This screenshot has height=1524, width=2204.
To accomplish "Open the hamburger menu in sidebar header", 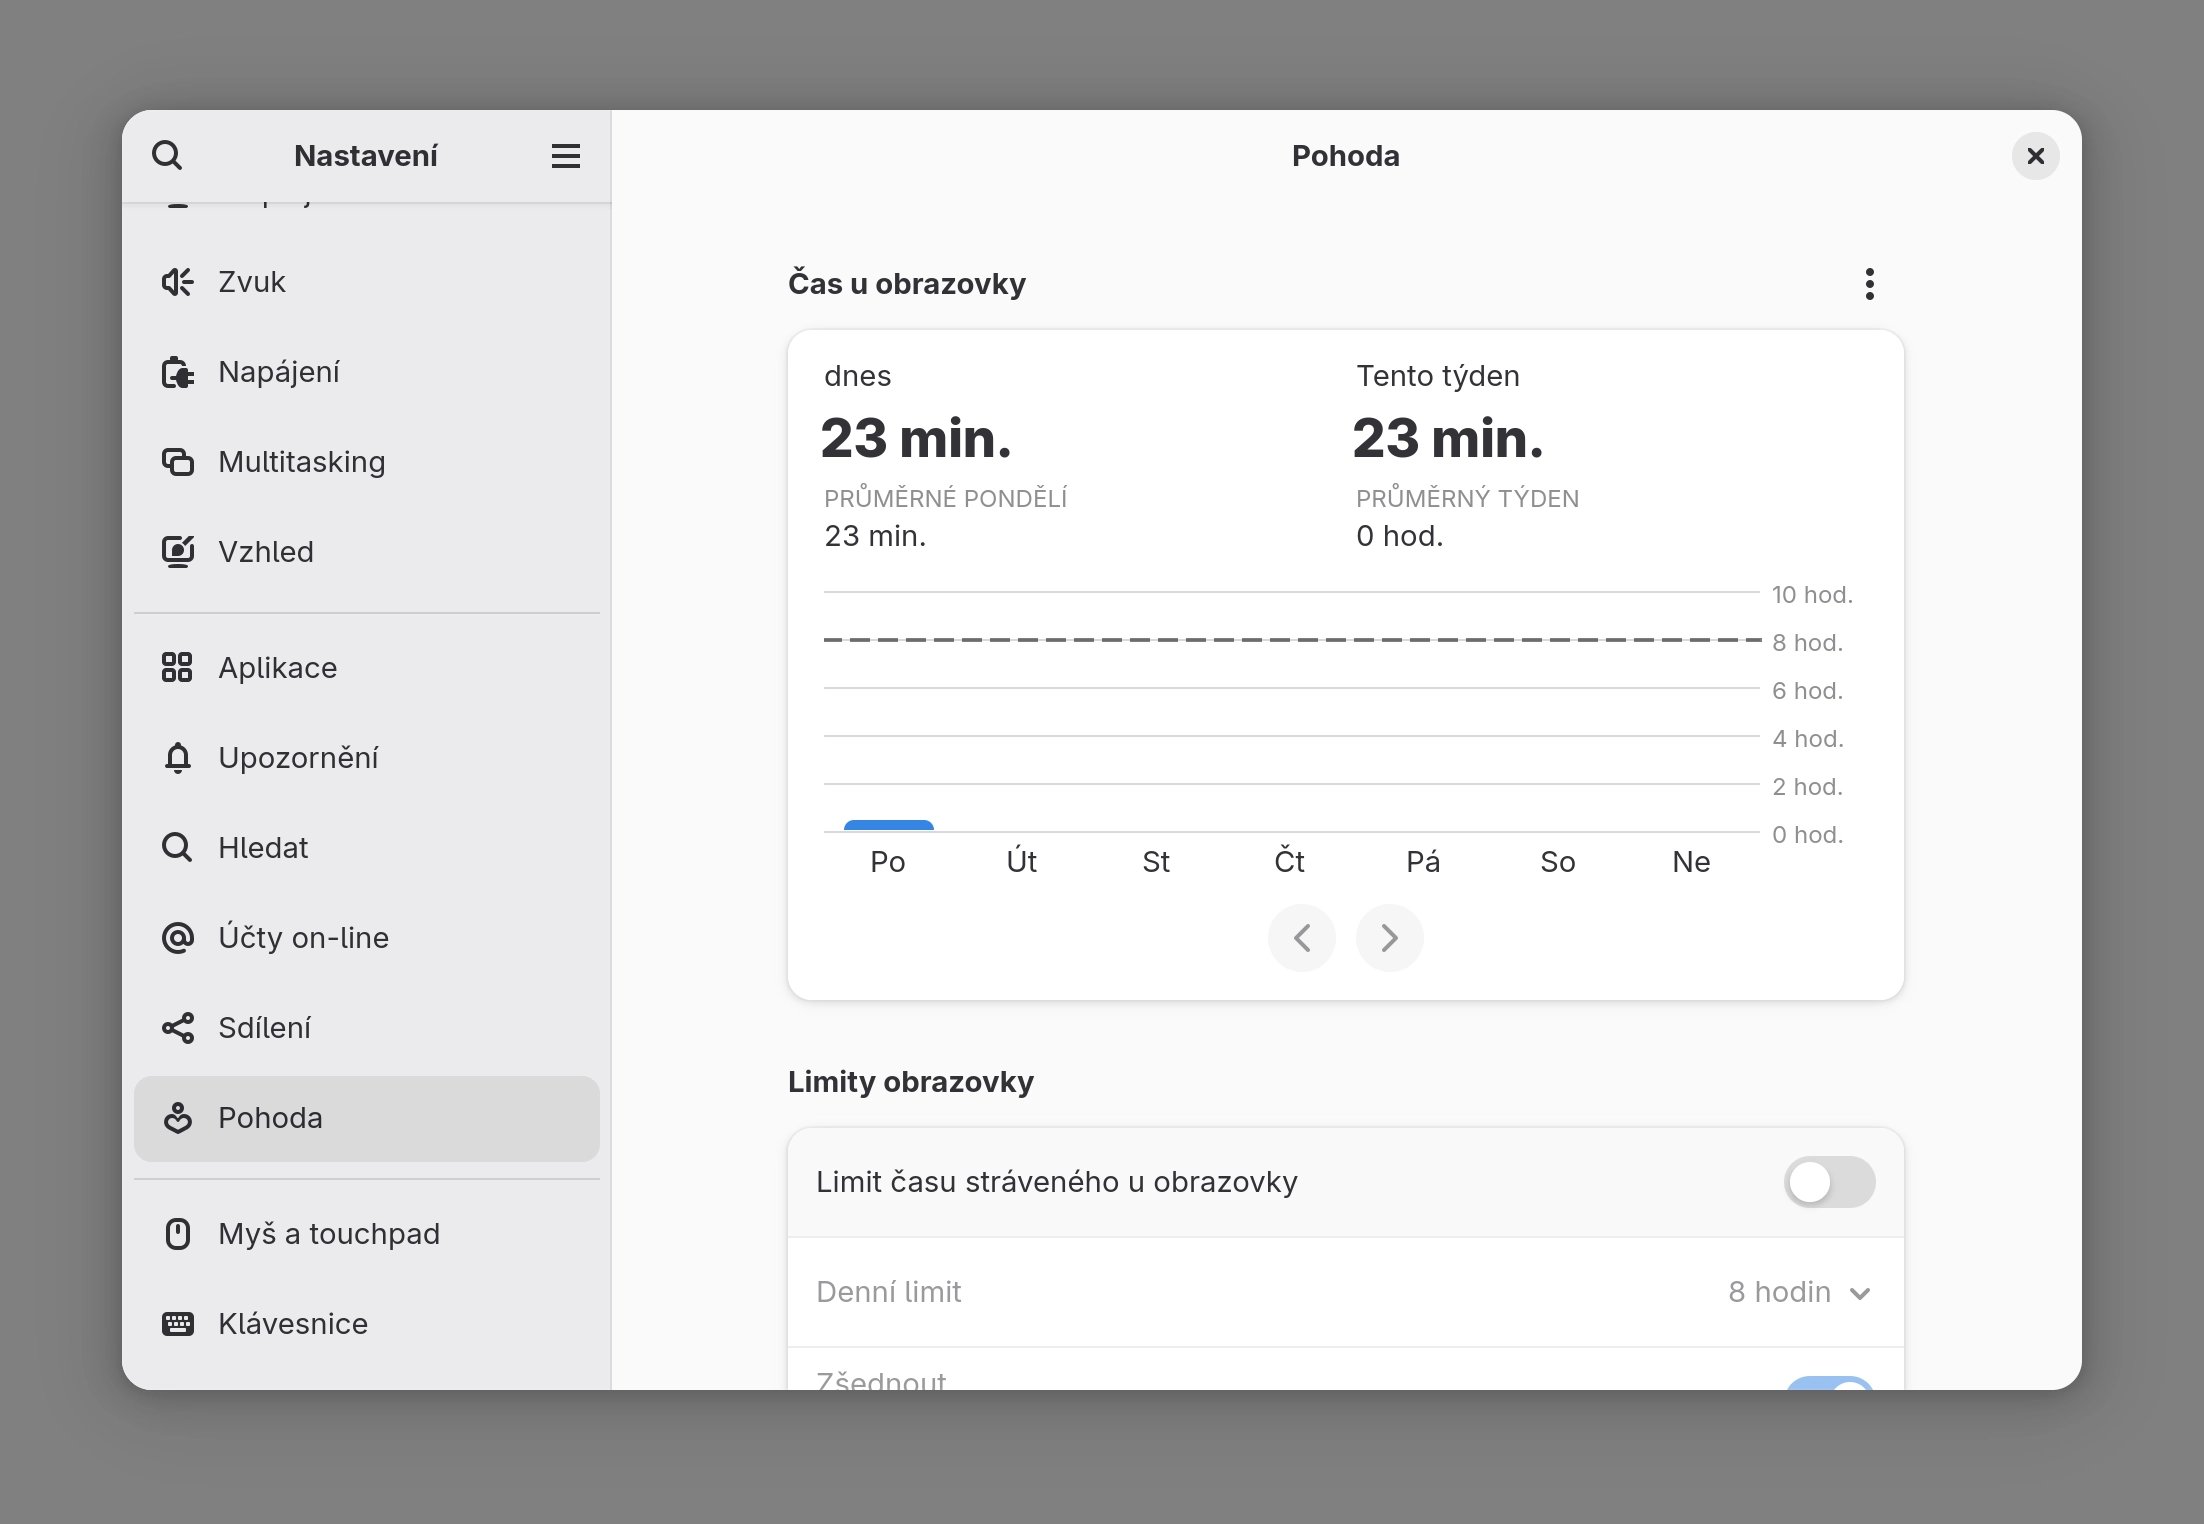I will [565, 156].
